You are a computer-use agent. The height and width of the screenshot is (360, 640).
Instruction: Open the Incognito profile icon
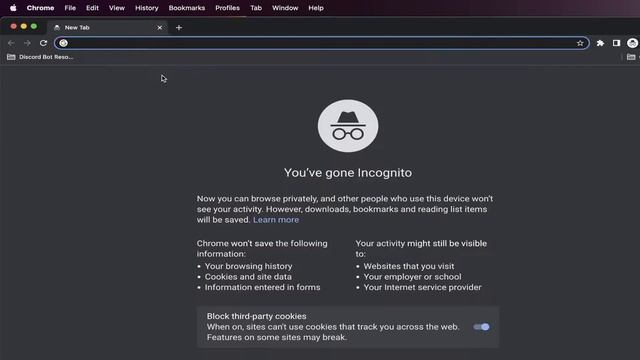632,43
